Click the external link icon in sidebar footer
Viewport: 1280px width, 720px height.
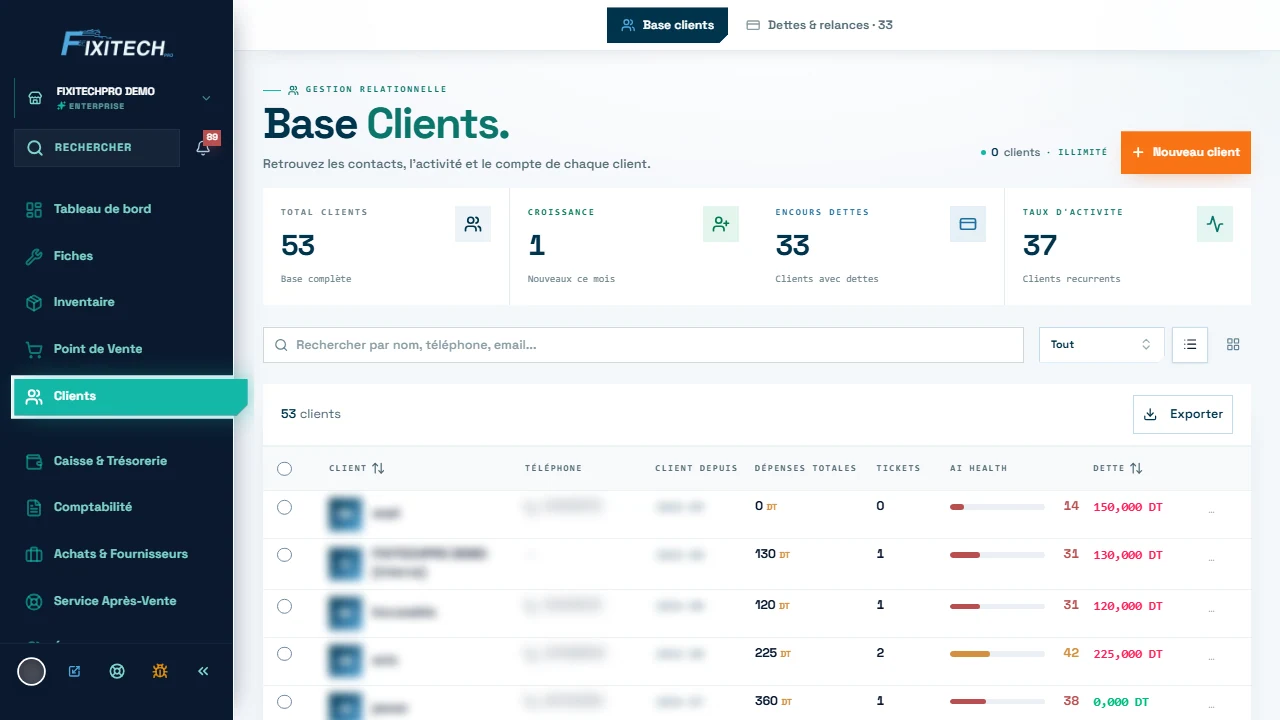point(74,671)
